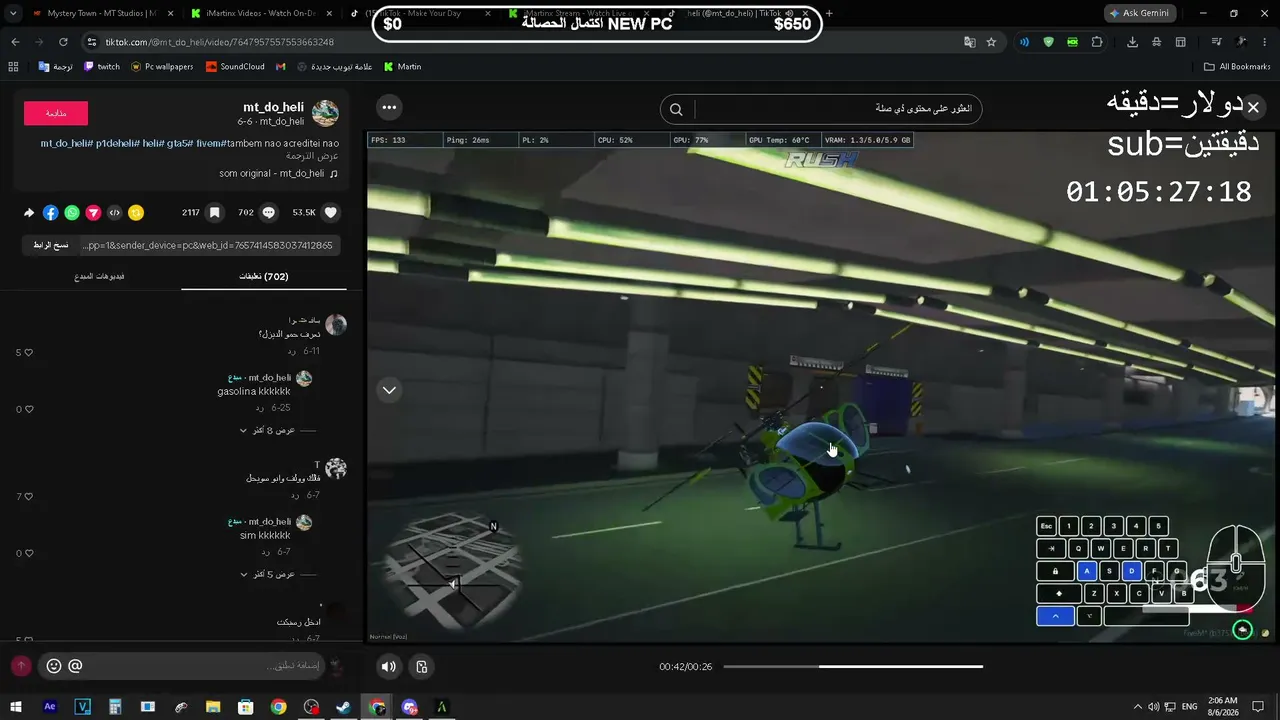Reload the page

pyautogui.click(x=63, y=42)
